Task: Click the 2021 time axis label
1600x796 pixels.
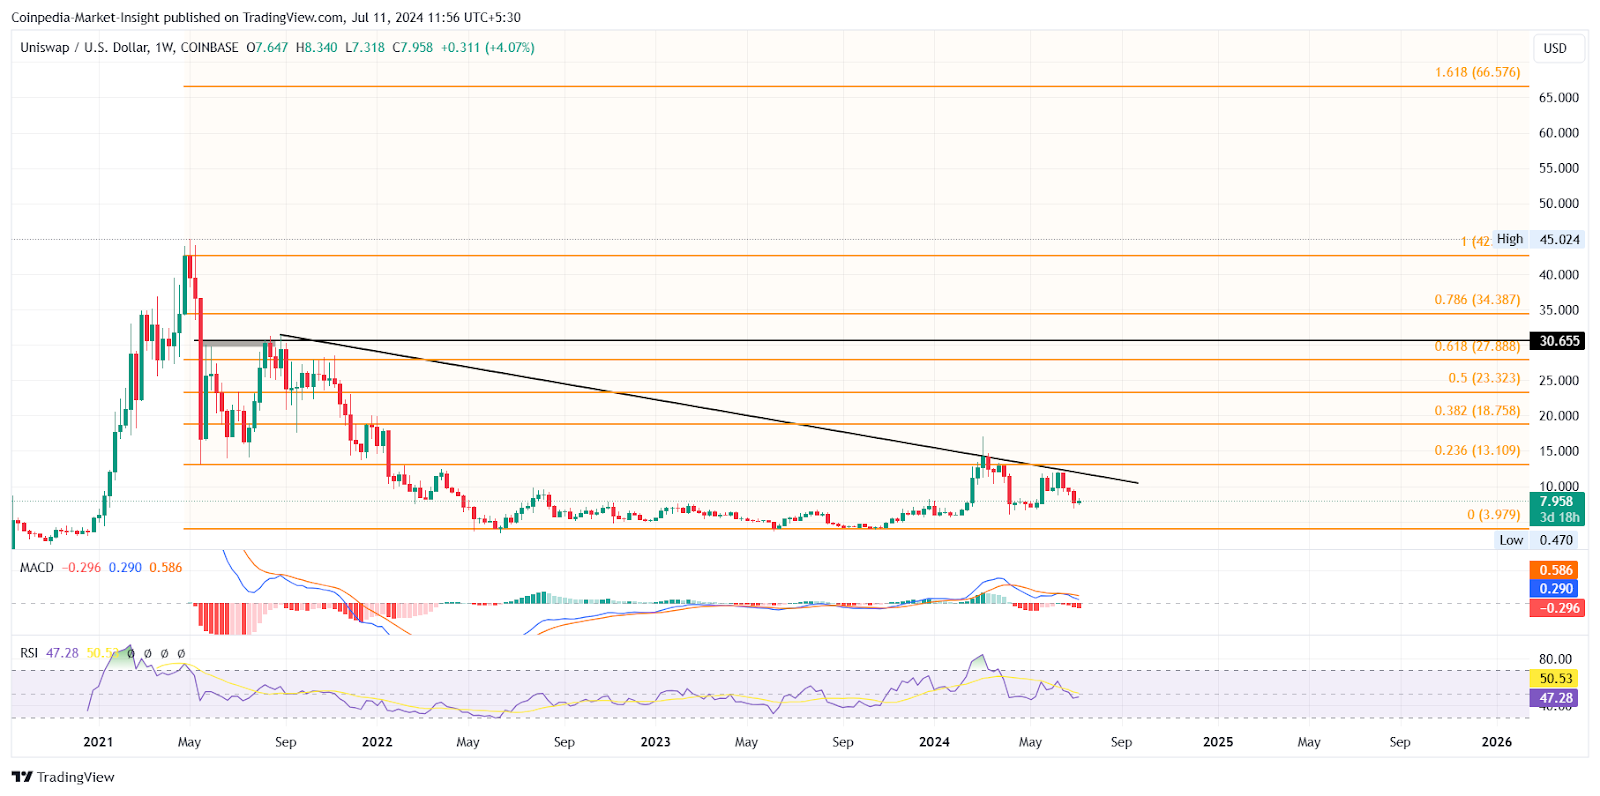Action: (x=98, y=742)
